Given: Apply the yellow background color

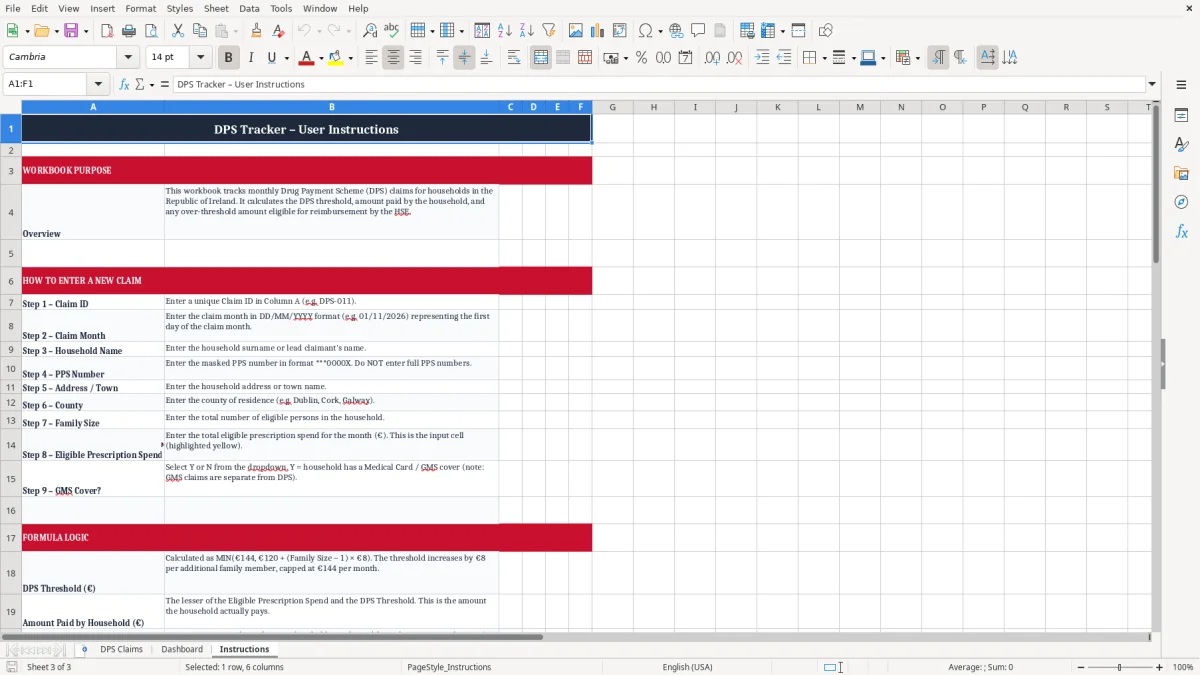Looking at the screenshot, I should (335, 58).
